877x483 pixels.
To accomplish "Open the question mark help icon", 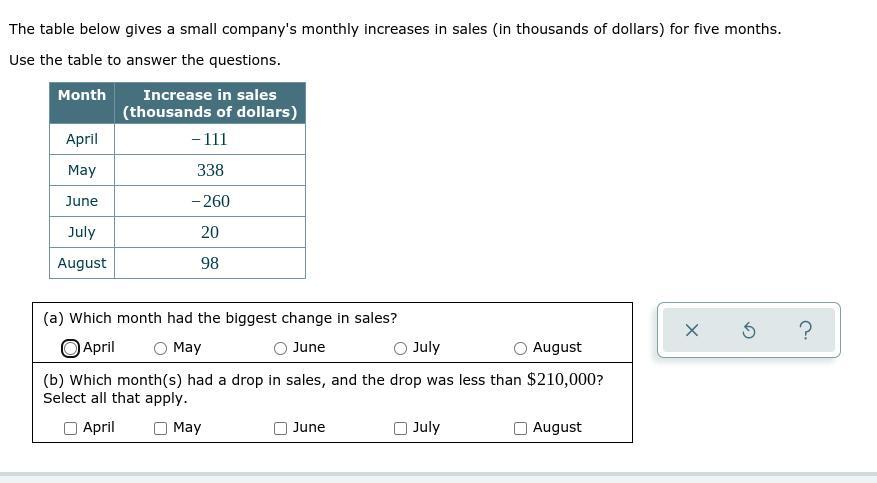I will pyautogui.click(x=806, y=330).
